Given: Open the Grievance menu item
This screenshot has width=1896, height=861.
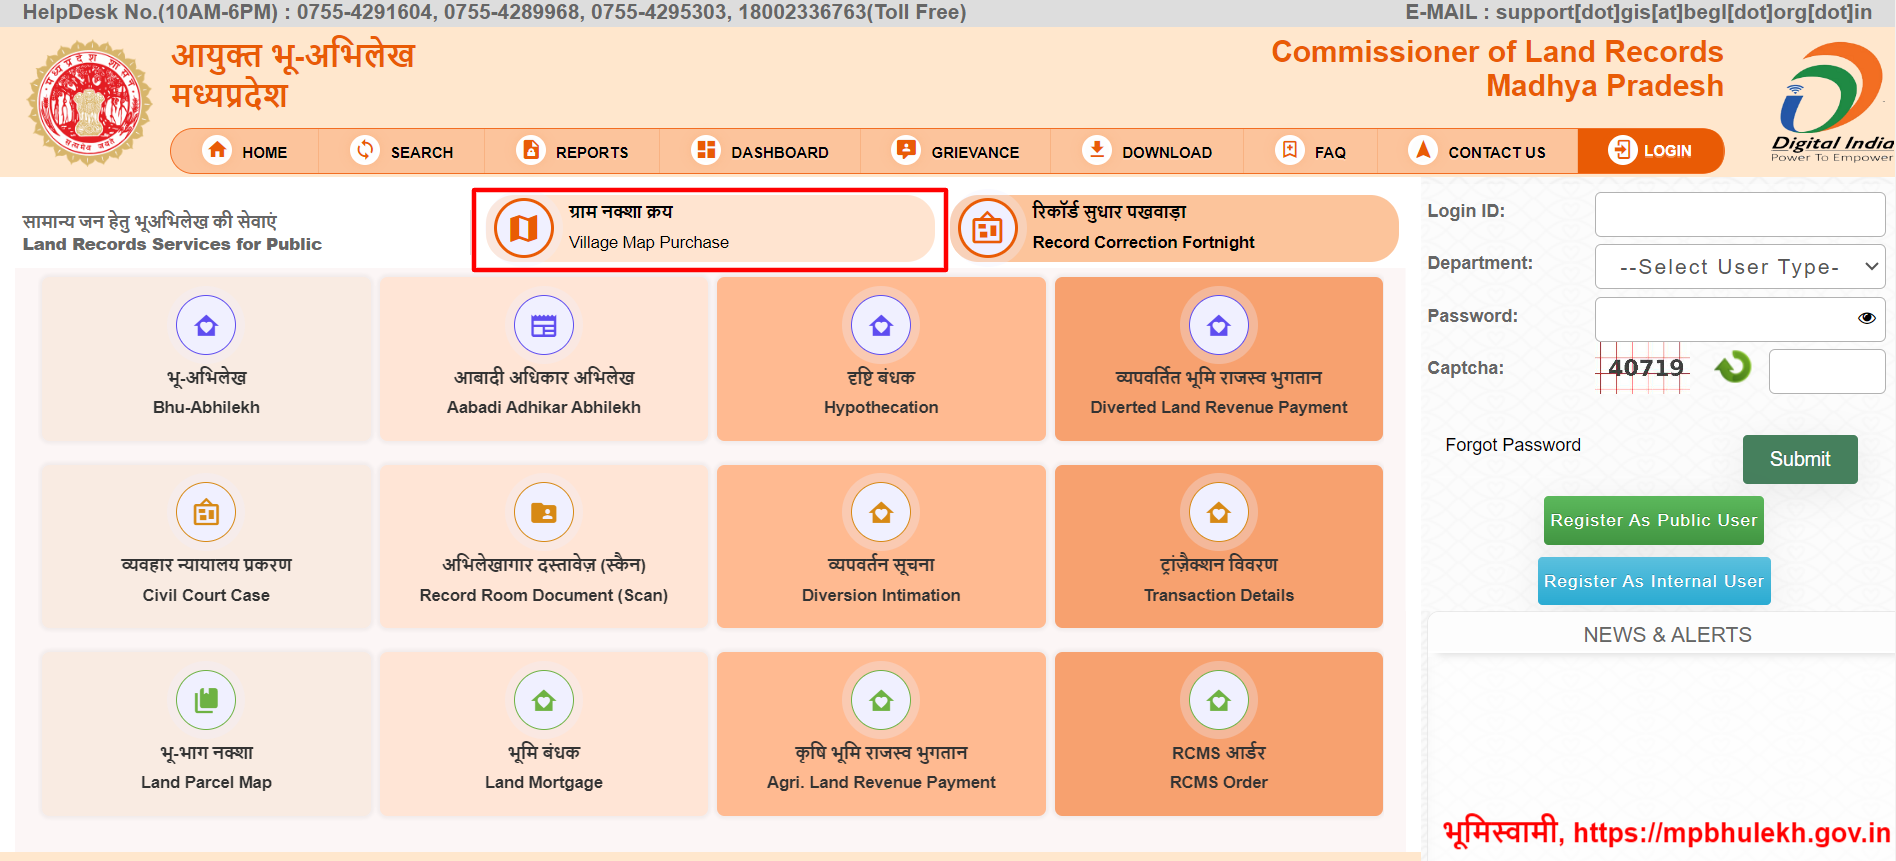Looking at the screenshot, I should coord(956,152).
